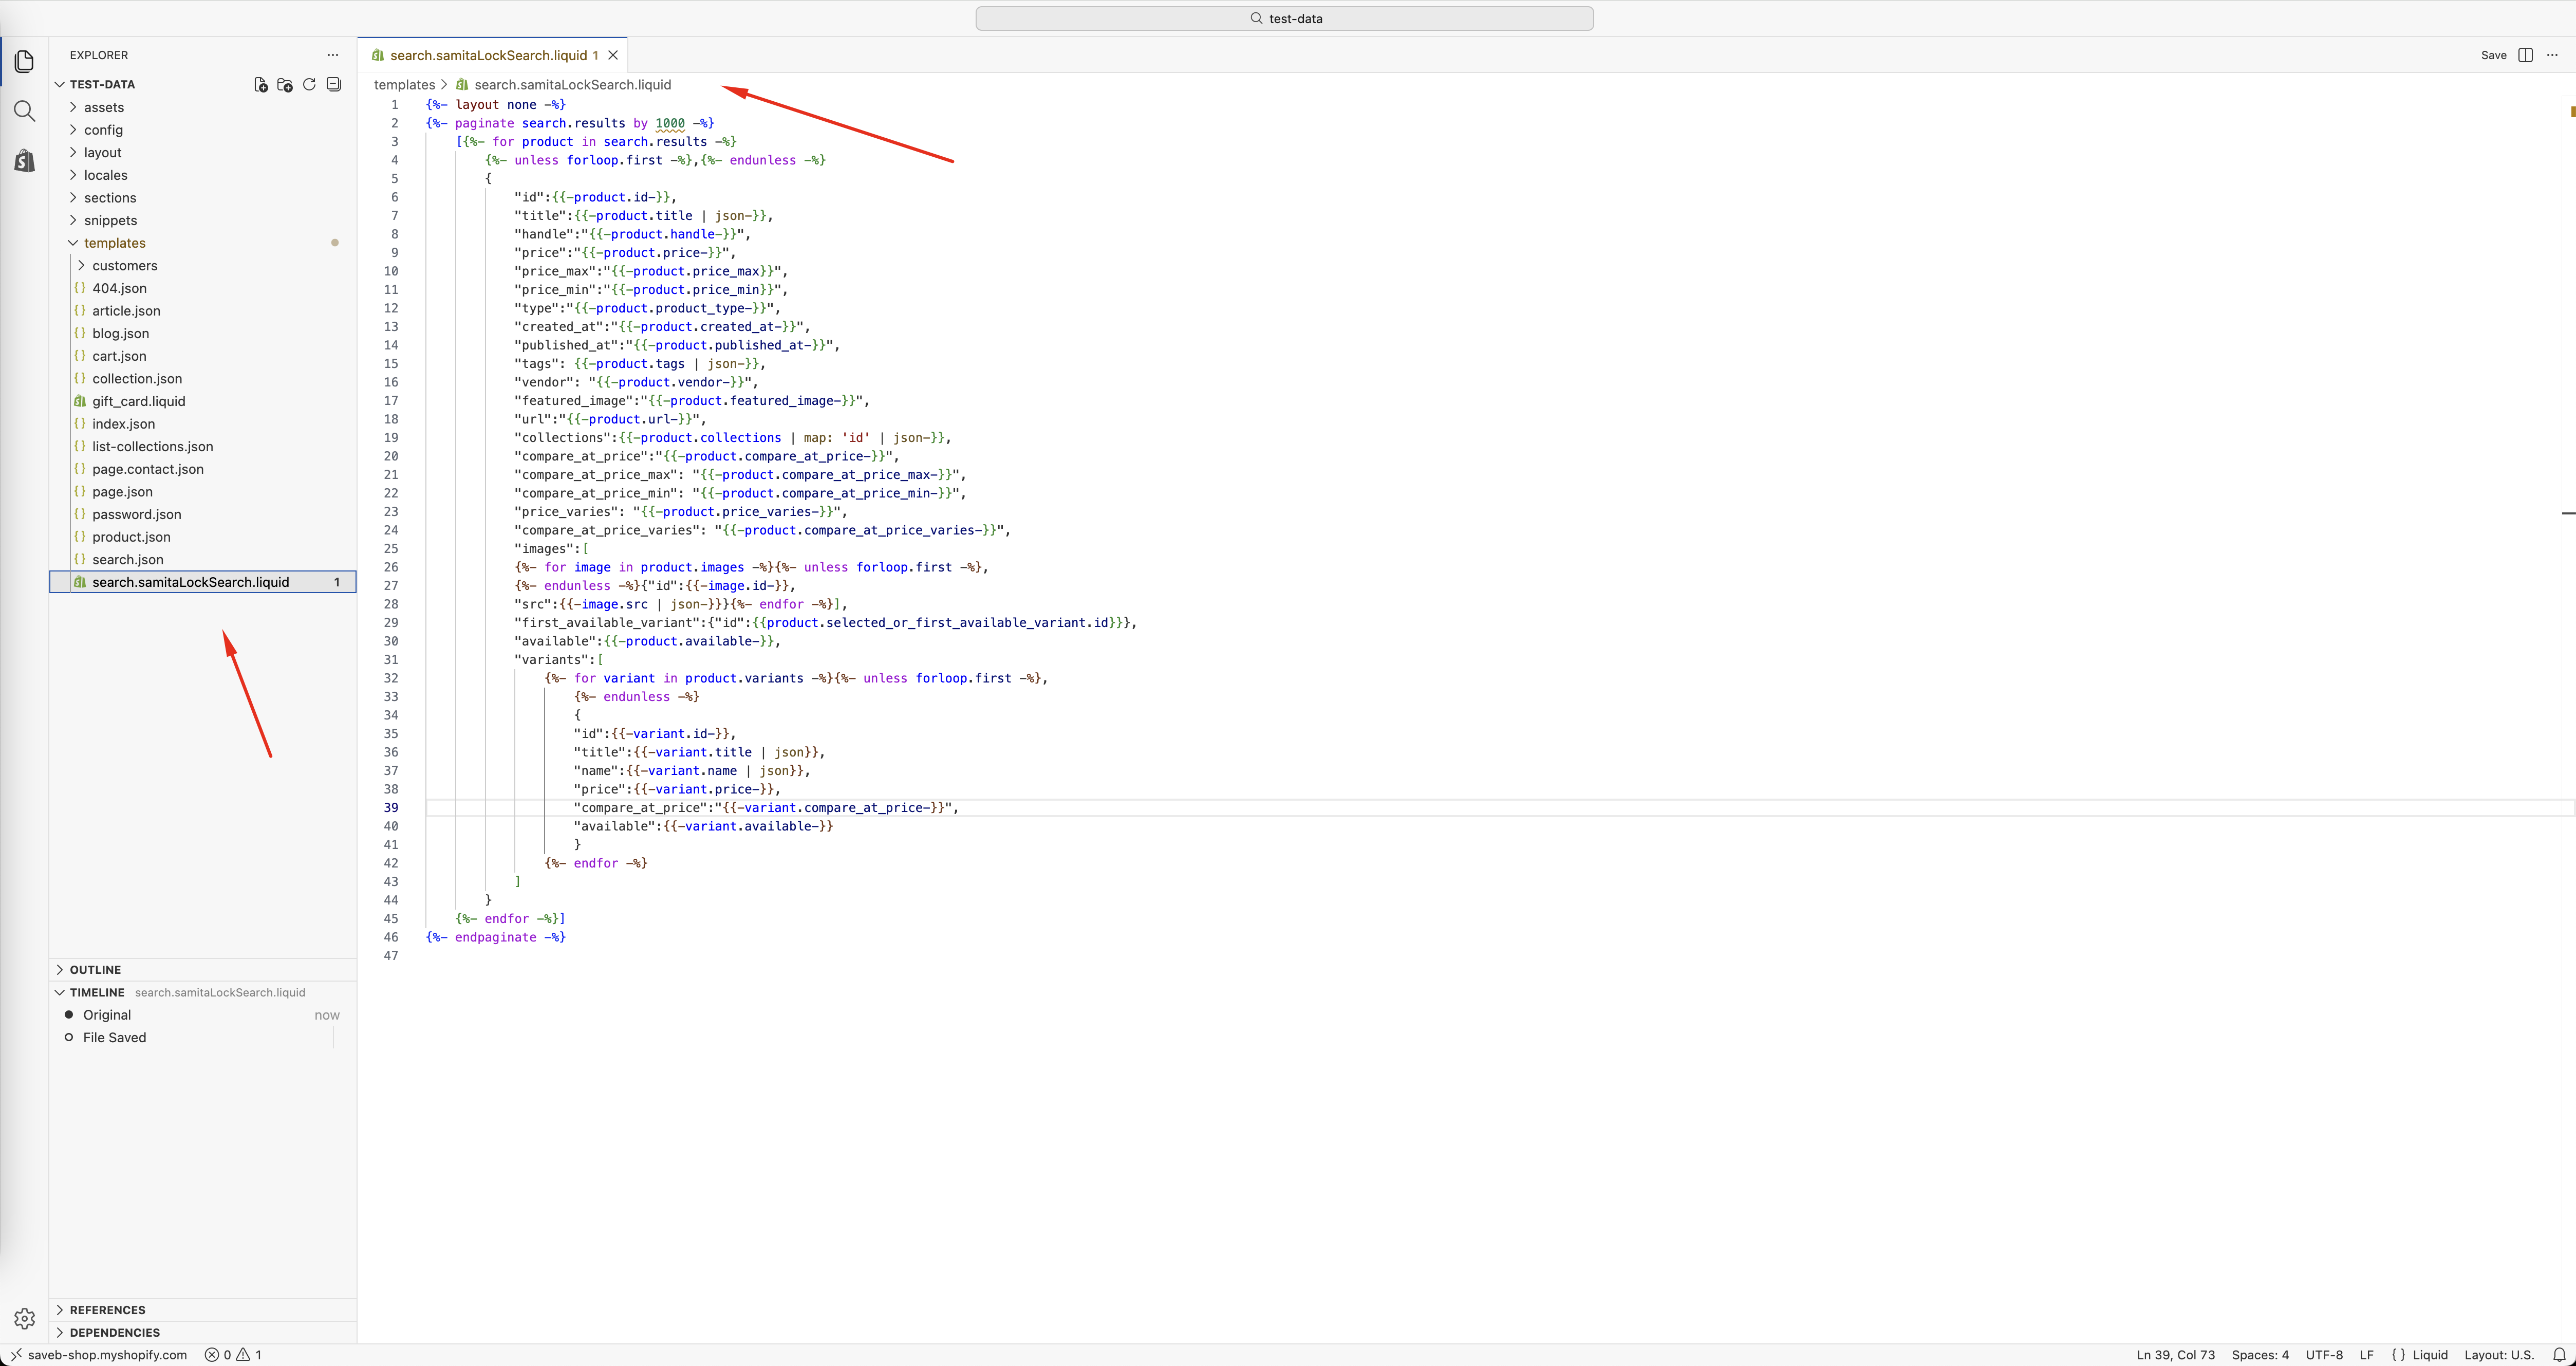Show errors and warnings in status bar
2576x1366 pixels.
234,1355
